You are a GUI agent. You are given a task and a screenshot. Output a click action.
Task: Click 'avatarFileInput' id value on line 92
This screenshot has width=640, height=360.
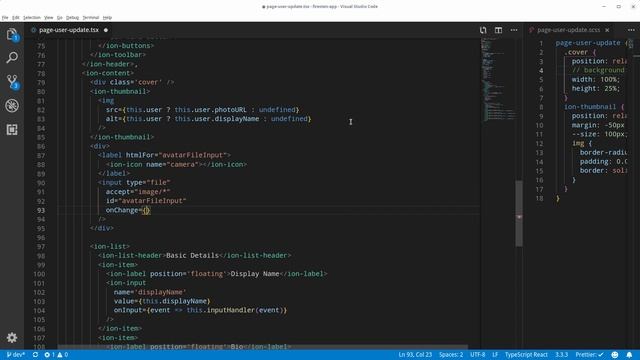click(x=152, y=201)
